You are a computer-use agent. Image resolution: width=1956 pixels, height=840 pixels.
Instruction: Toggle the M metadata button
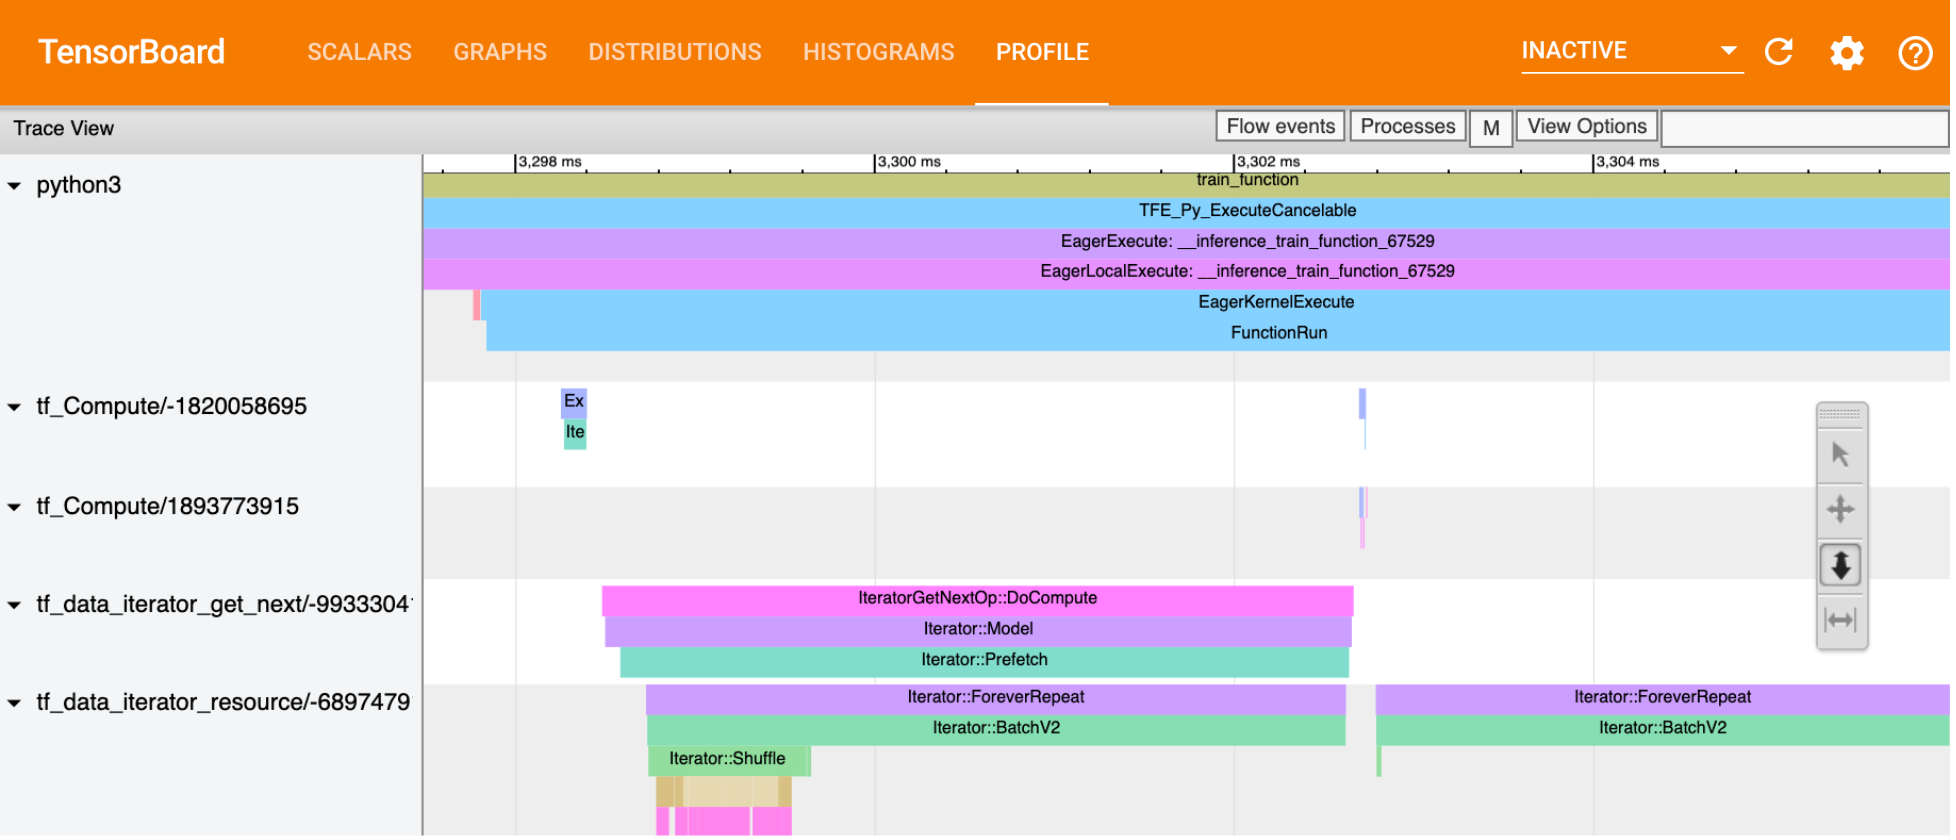coord(1490,128)
